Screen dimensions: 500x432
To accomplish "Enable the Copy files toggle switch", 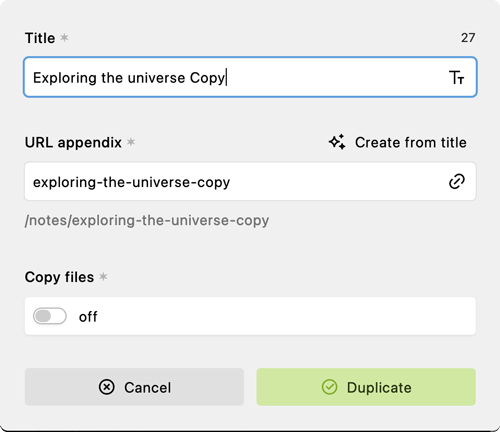I will [x=50, y=316].
